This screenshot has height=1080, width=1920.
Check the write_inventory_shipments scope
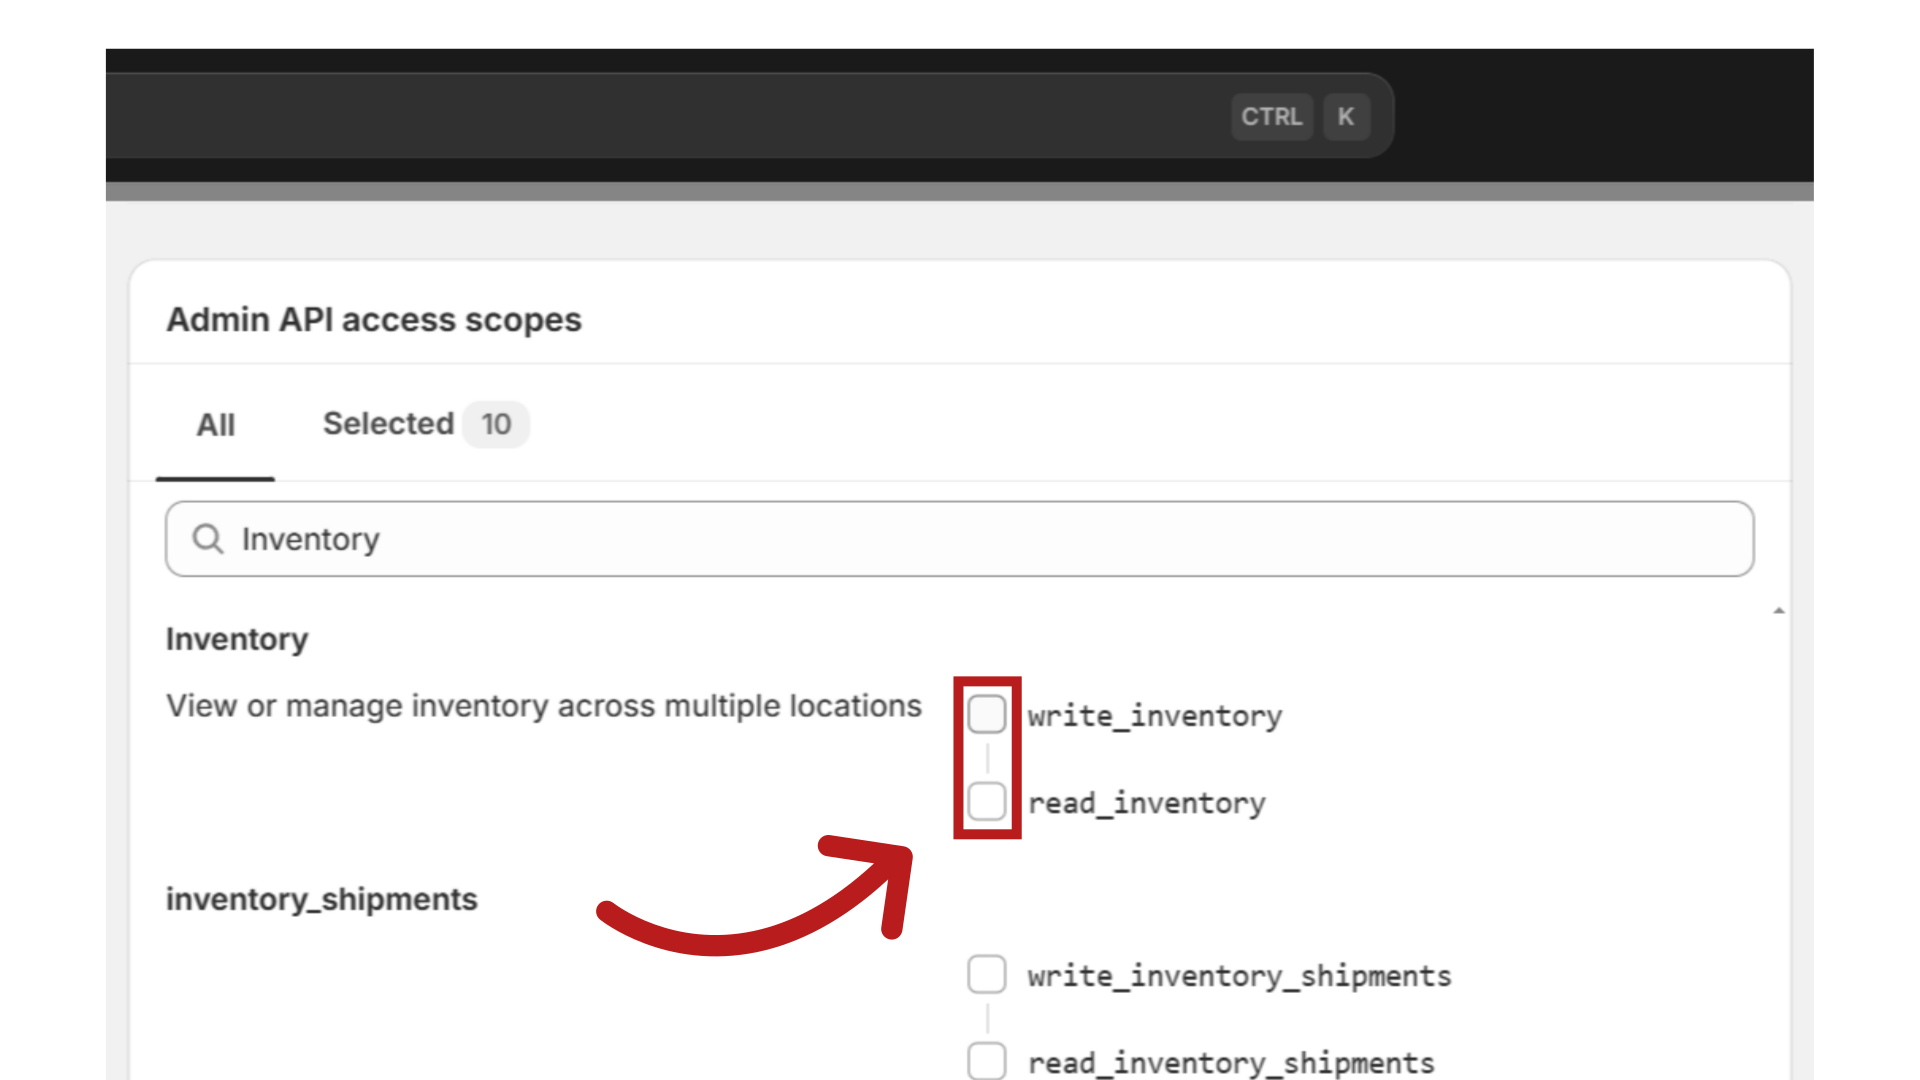[986, 974]
